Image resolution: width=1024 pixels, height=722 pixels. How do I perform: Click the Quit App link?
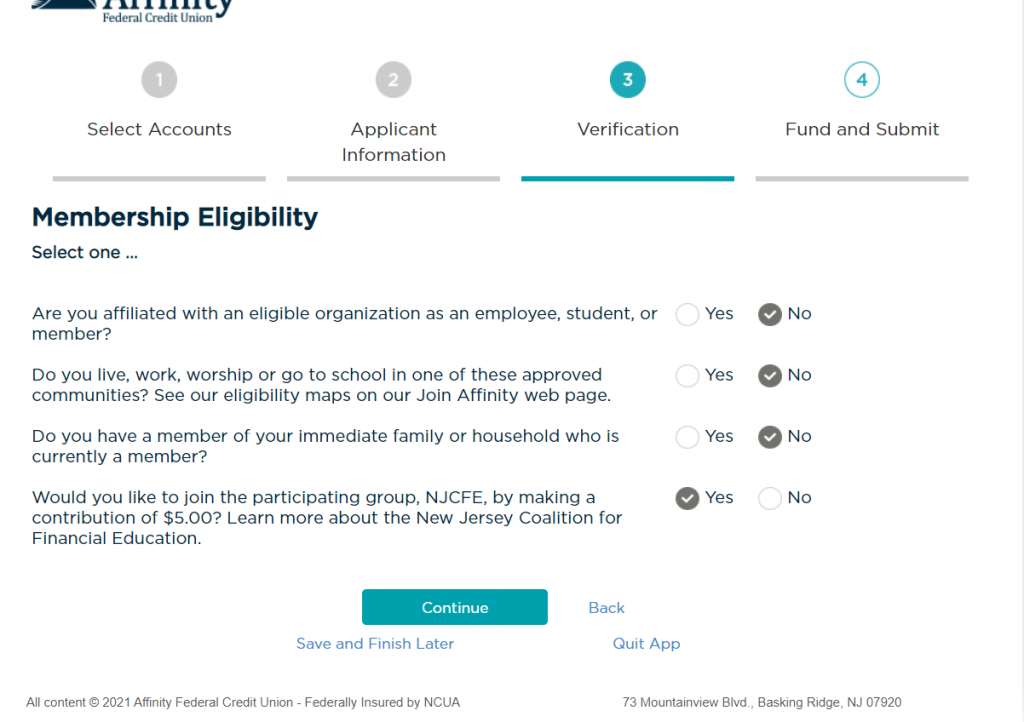[x=646, y=644]
